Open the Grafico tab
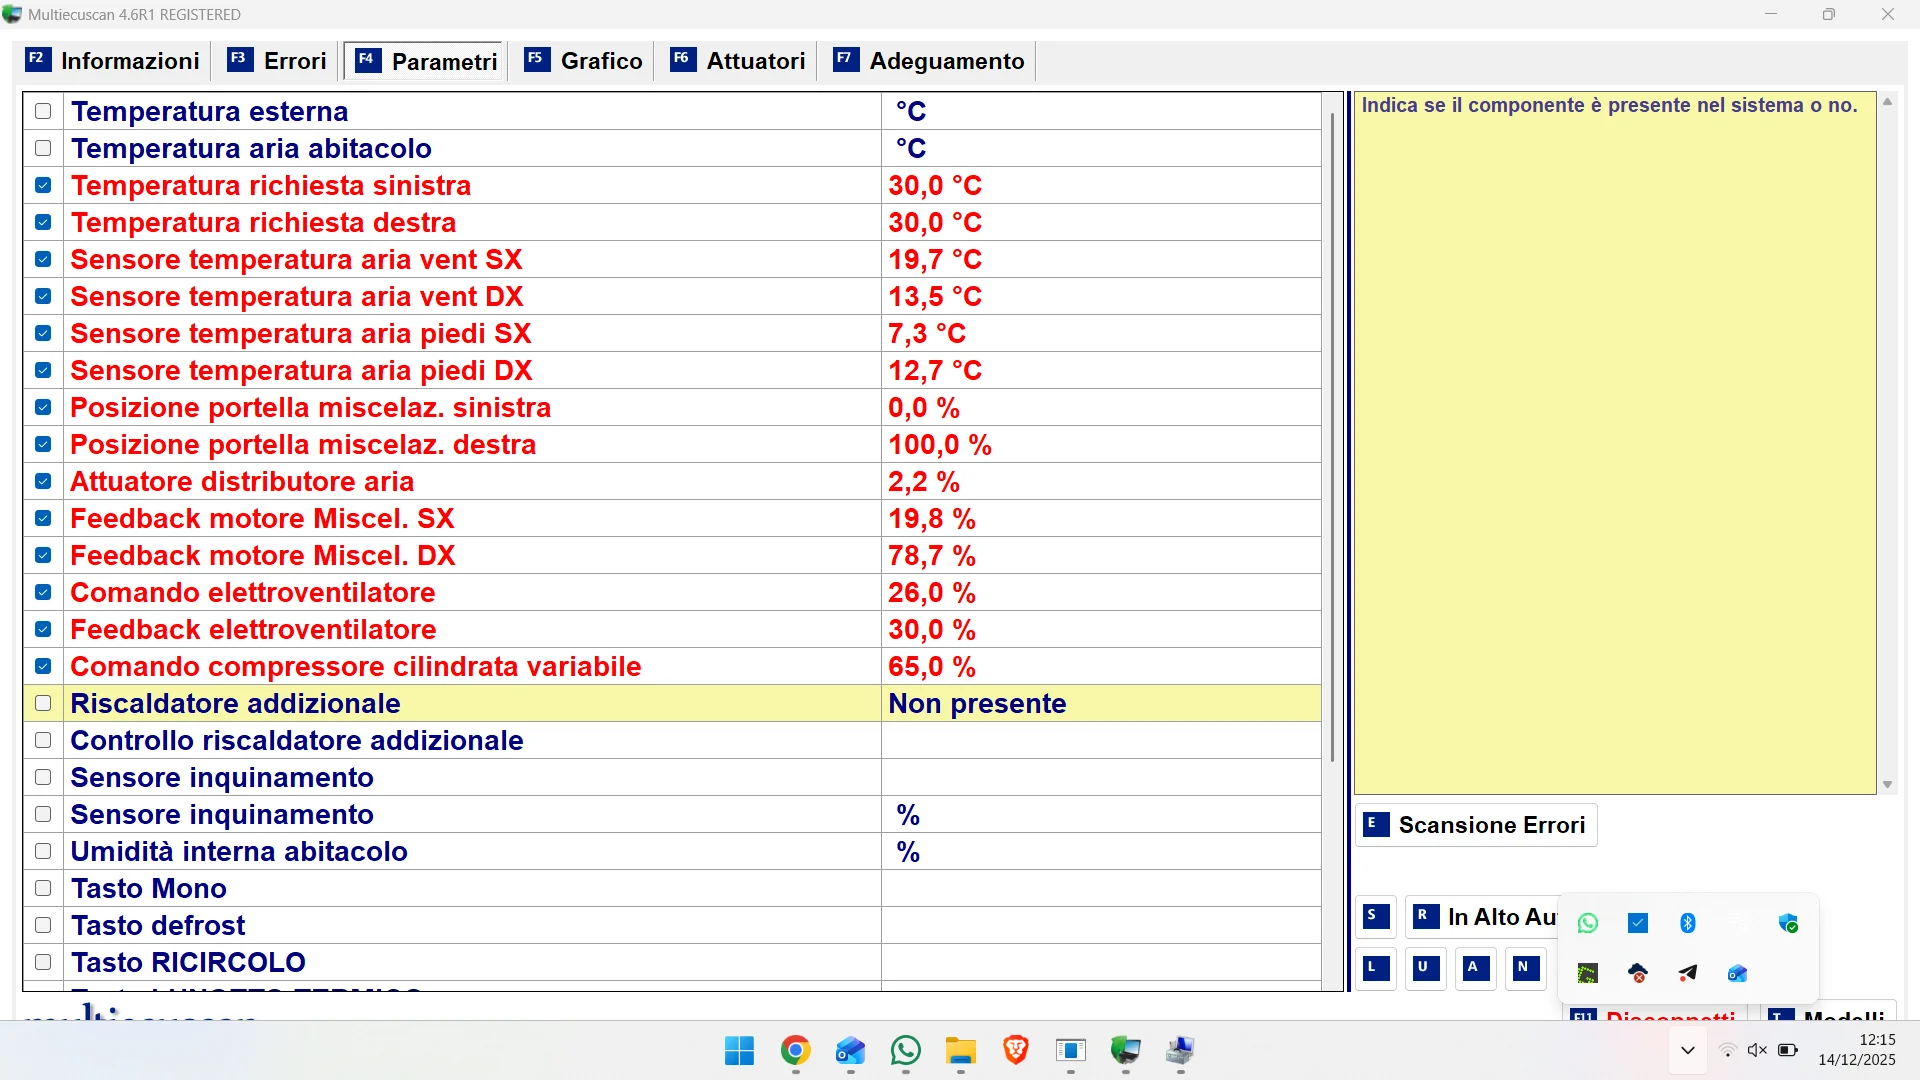This screenshot has width=1920, height=1080. 584,61
